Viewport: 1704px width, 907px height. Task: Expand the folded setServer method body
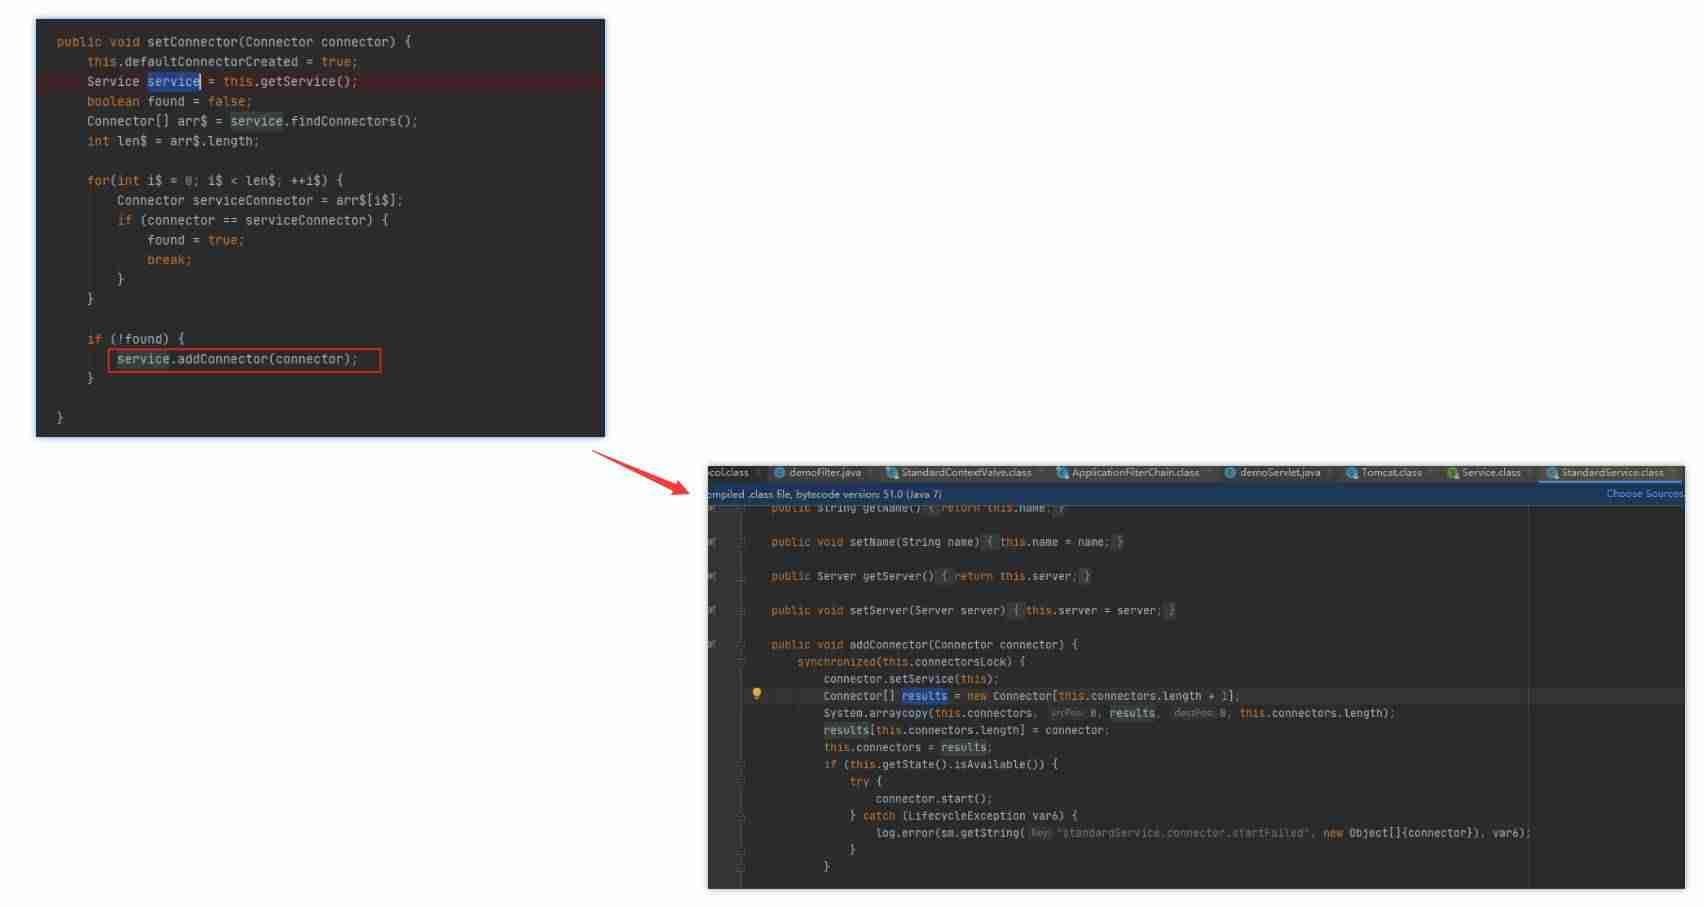741,610
